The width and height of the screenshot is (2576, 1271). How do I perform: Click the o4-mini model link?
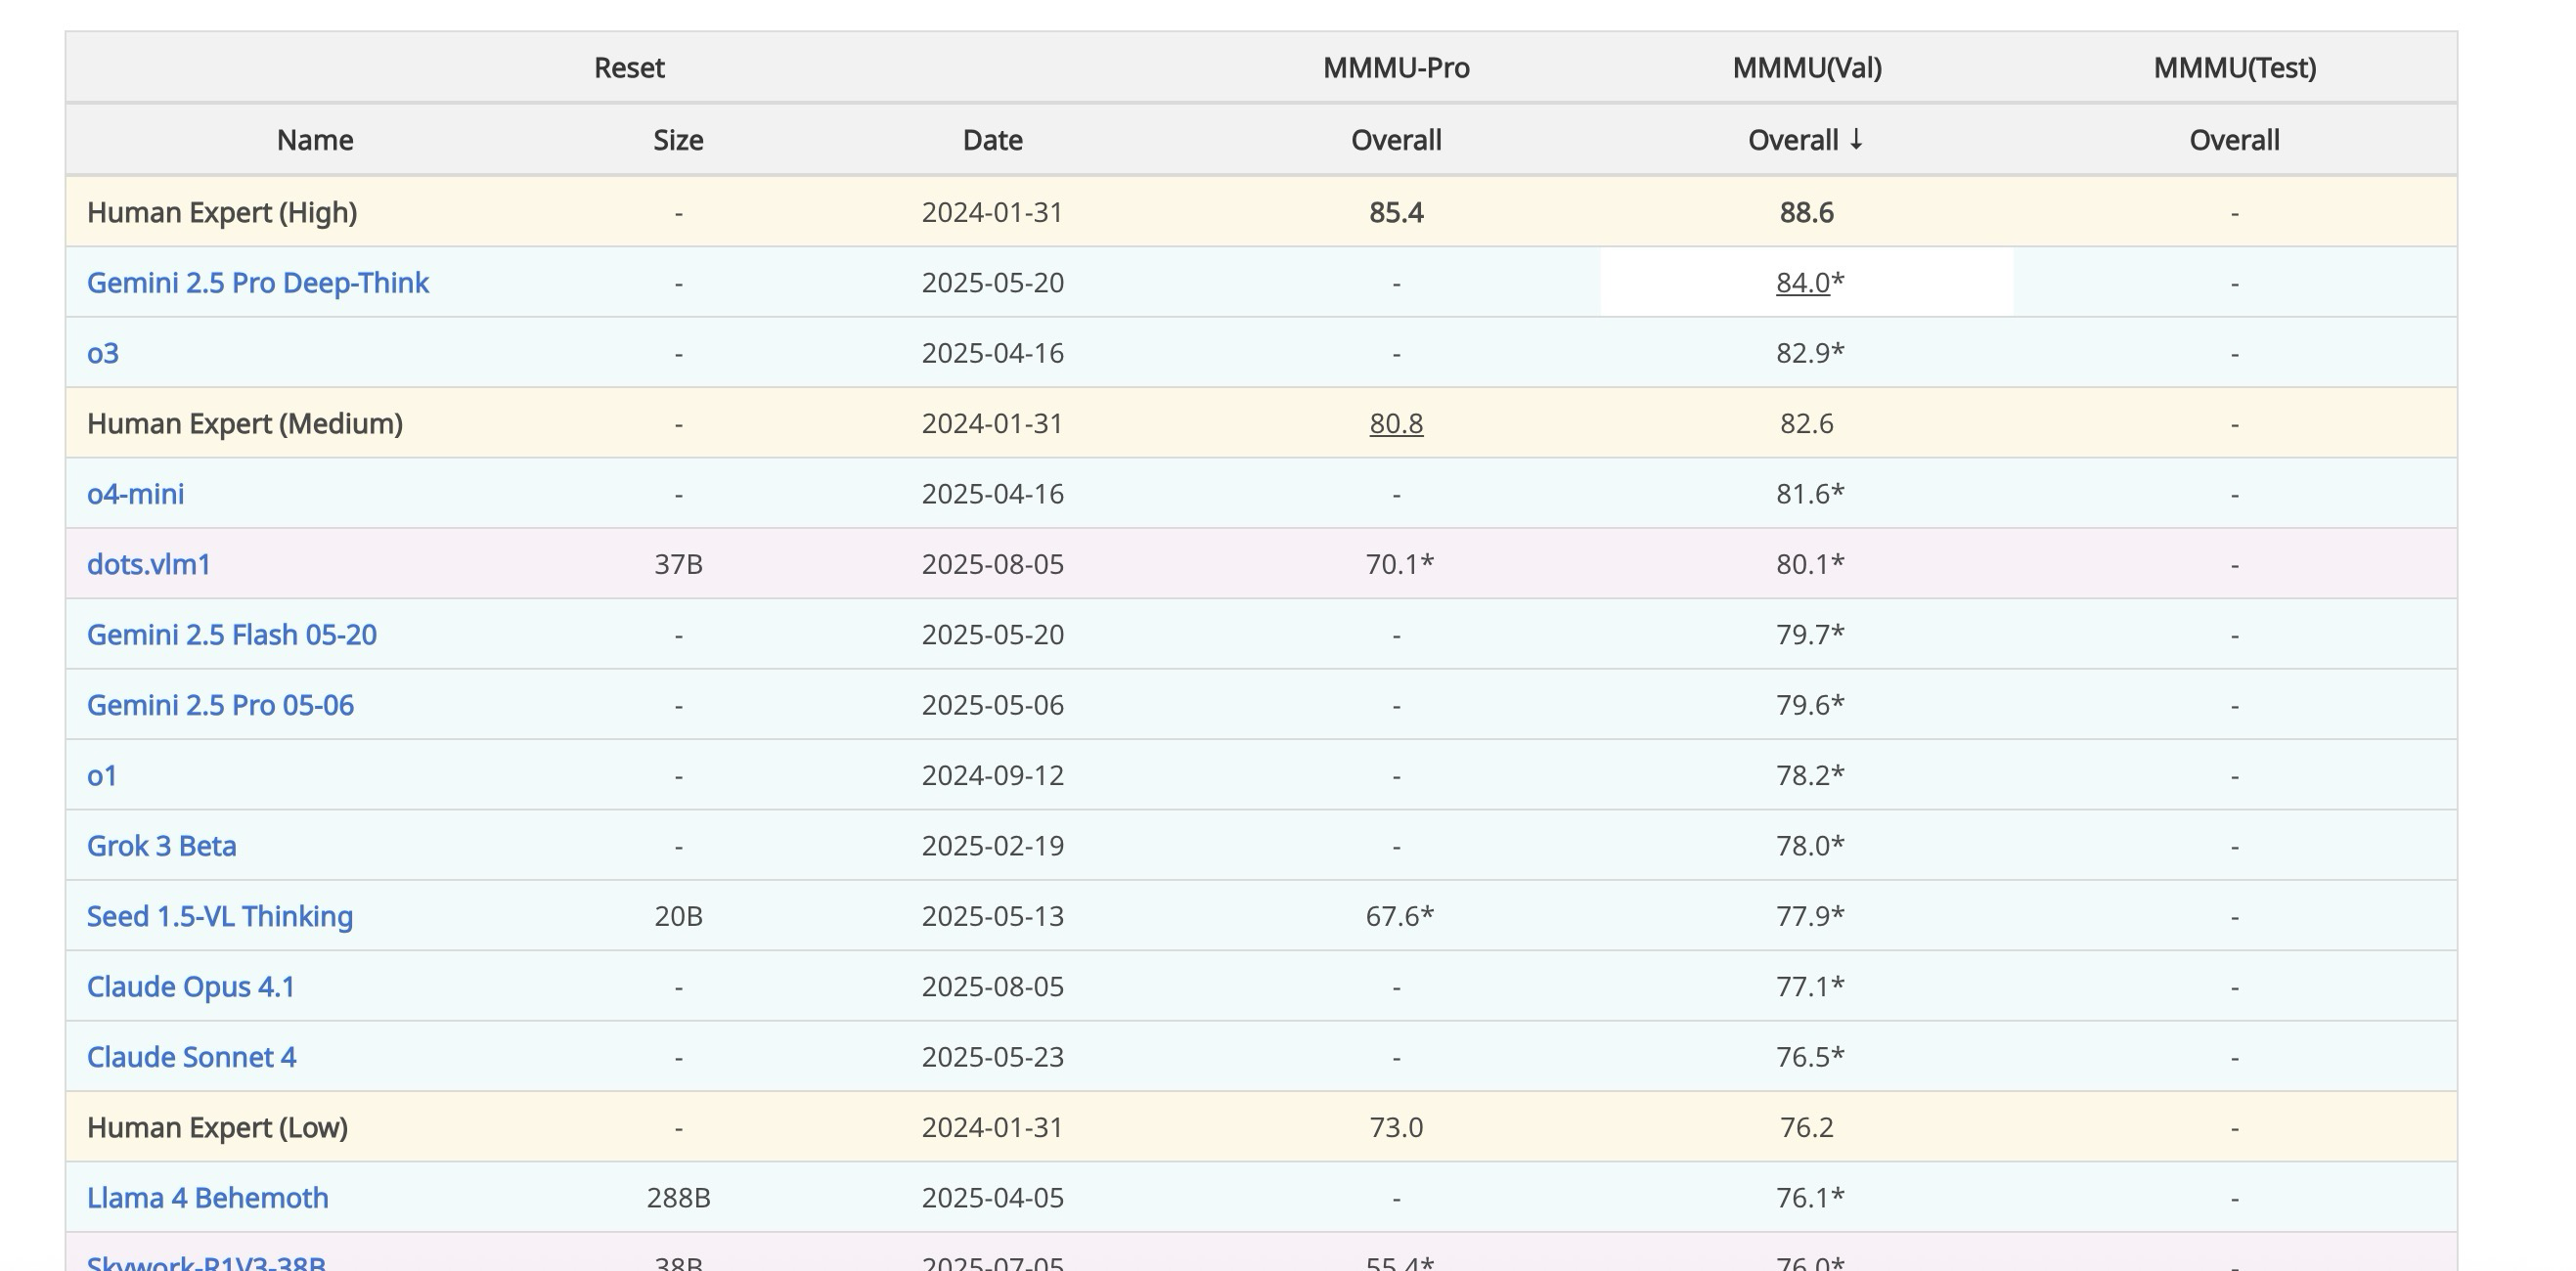[x=135, y=494]
